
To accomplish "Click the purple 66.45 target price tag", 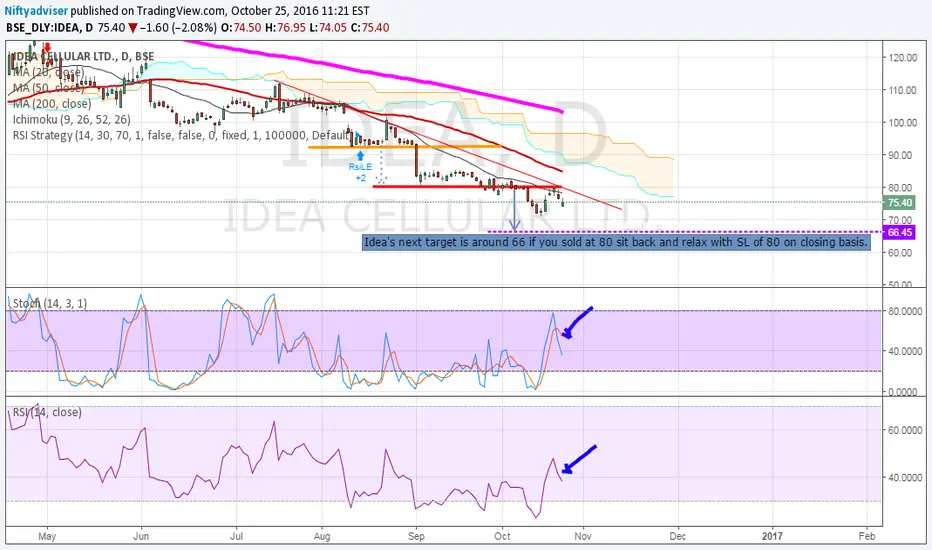I will pyautogui.click(x=899, y=232).
